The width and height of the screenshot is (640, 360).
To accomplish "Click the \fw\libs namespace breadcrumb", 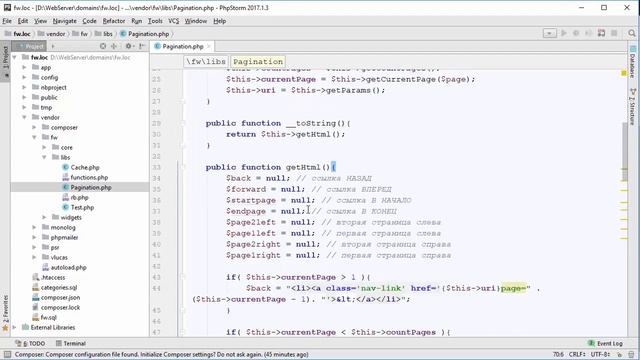I will click(x=206, y=62).
